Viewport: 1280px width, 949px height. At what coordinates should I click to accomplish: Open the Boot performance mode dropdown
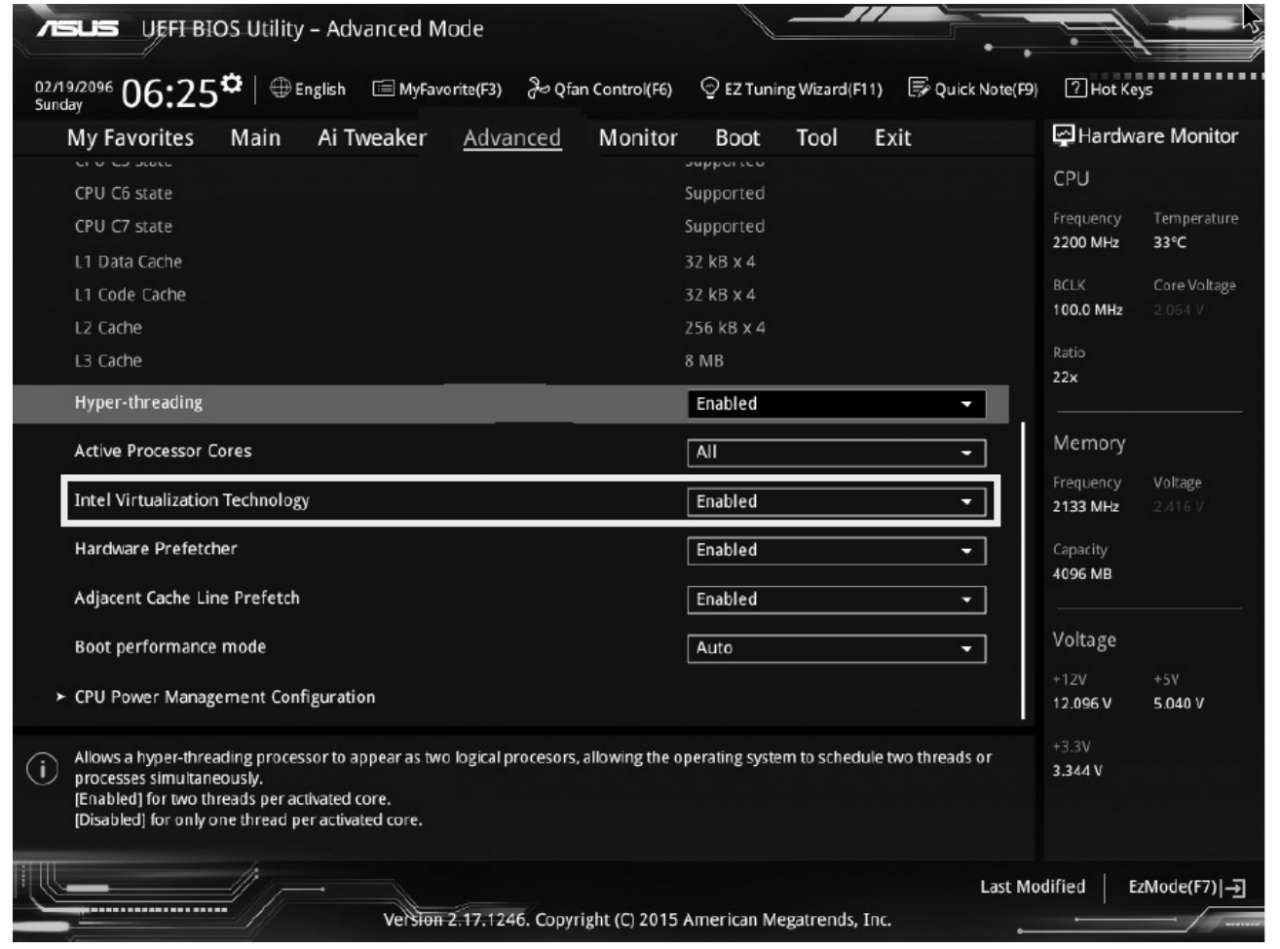[x=836, y=648]
